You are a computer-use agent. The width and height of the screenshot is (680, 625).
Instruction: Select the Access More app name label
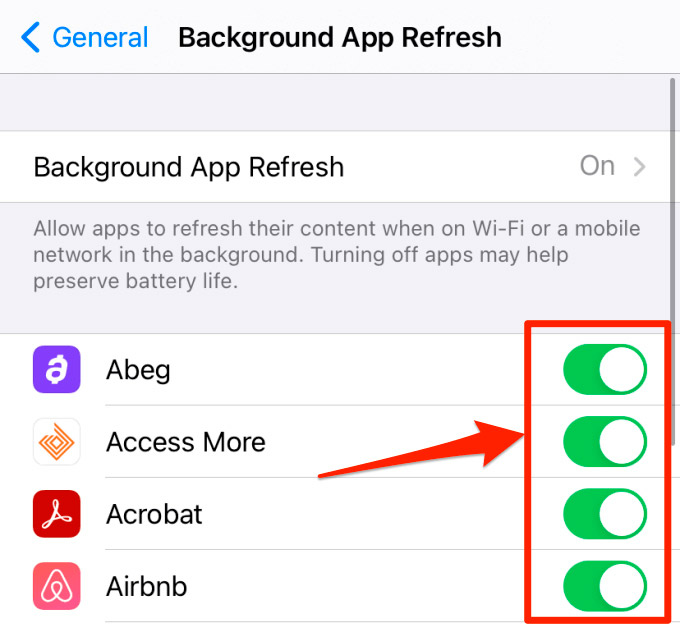pyautogui.click(x=186, y=442)
